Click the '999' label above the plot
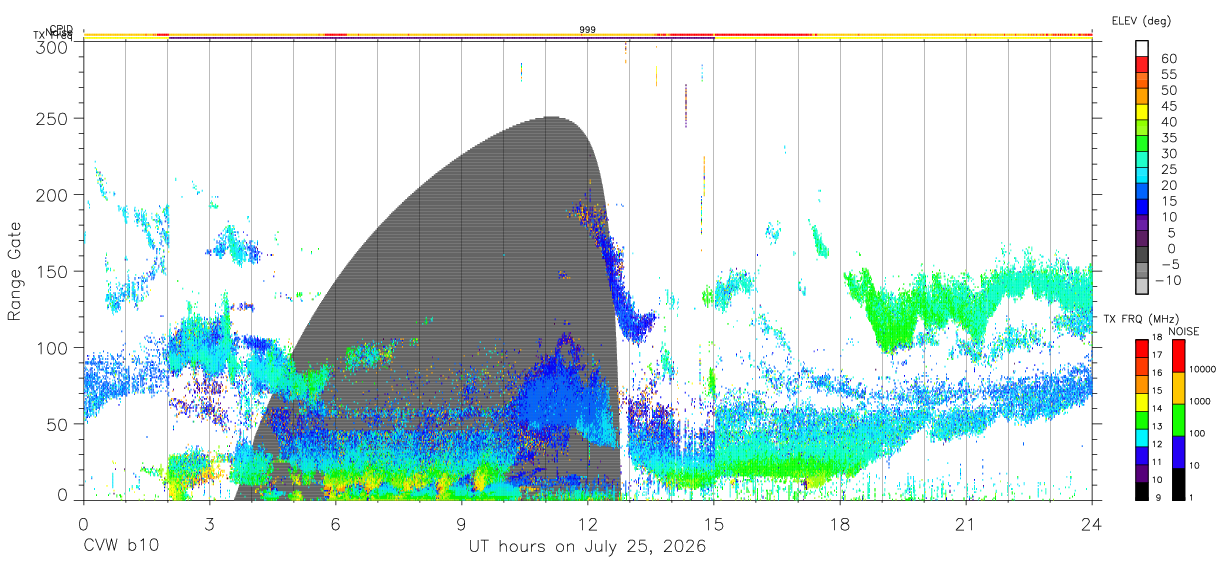 [x=588, y=30]
